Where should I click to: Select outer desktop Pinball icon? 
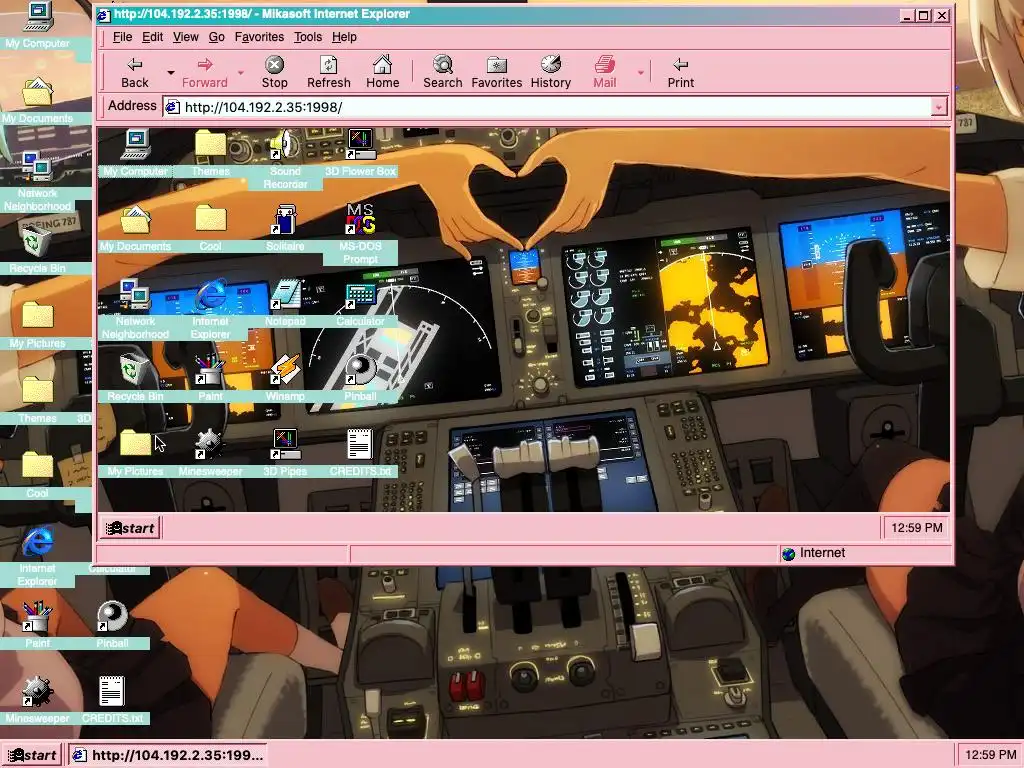tap(112, 626)
